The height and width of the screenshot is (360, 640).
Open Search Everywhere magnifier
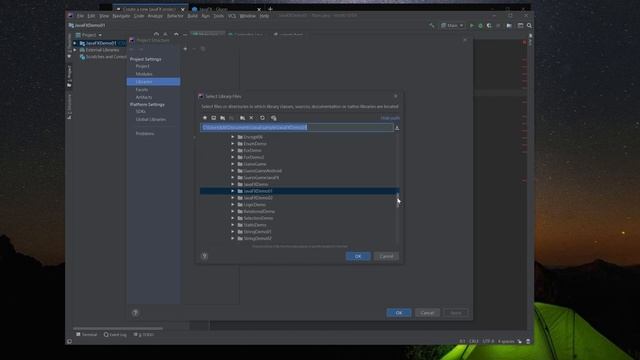[x=529, y=26]
